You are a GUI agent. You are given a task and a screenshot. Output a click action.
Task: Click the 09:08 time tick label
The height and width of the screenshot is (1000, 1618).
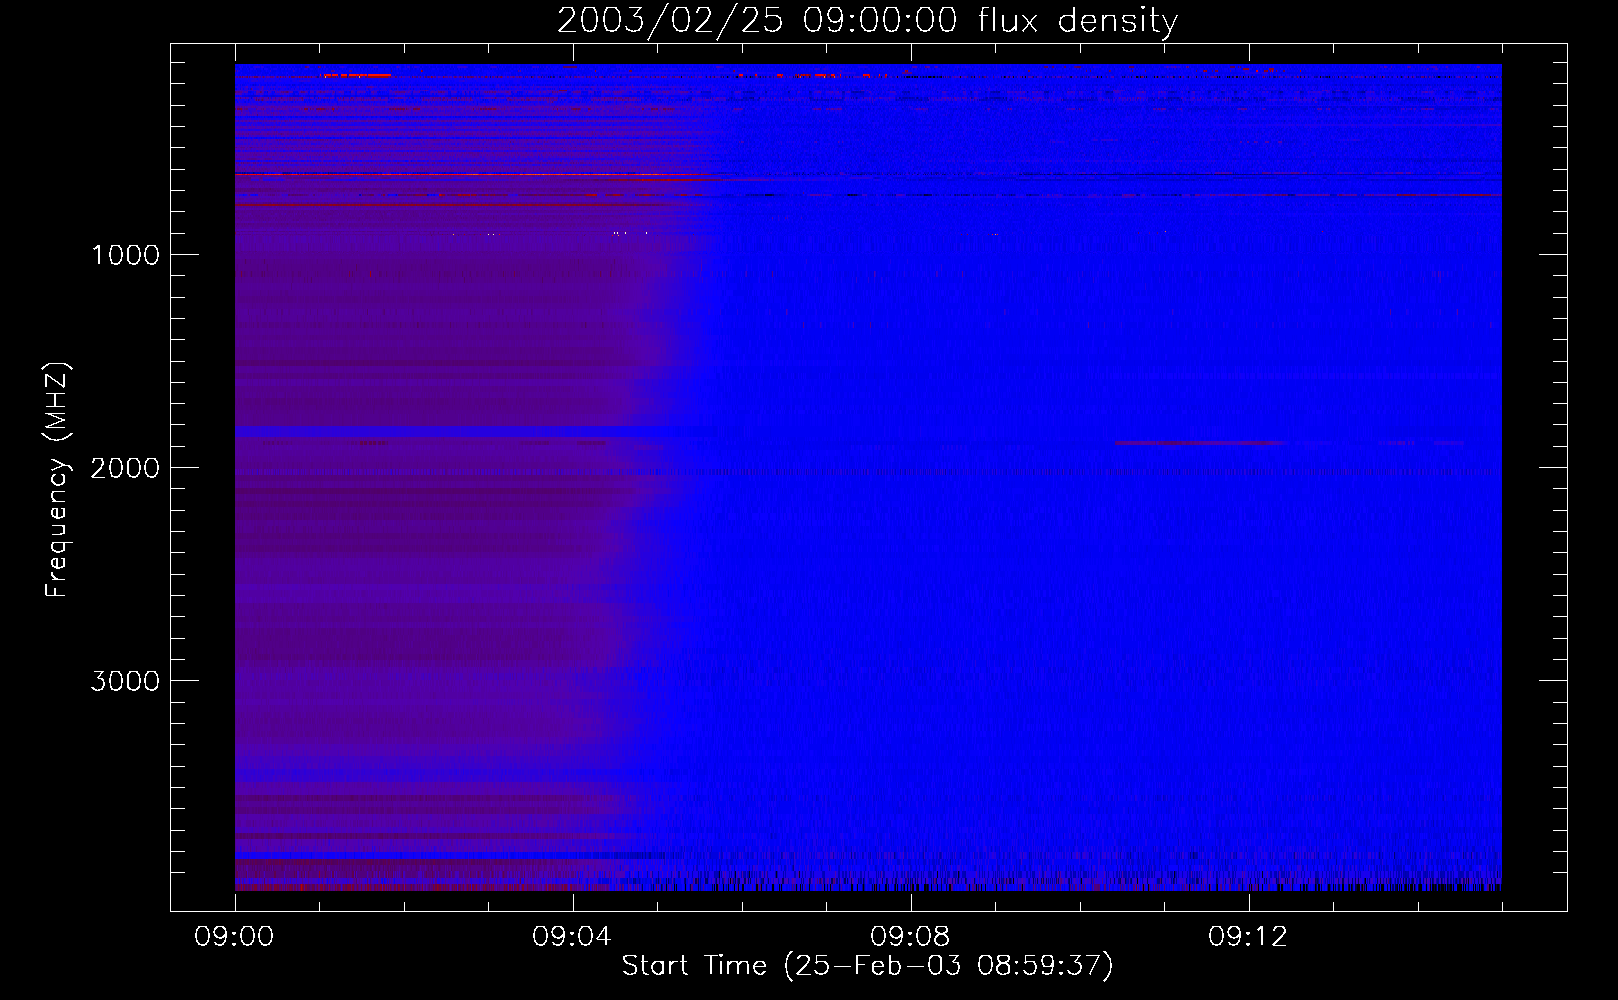click(x=910, y=937)
